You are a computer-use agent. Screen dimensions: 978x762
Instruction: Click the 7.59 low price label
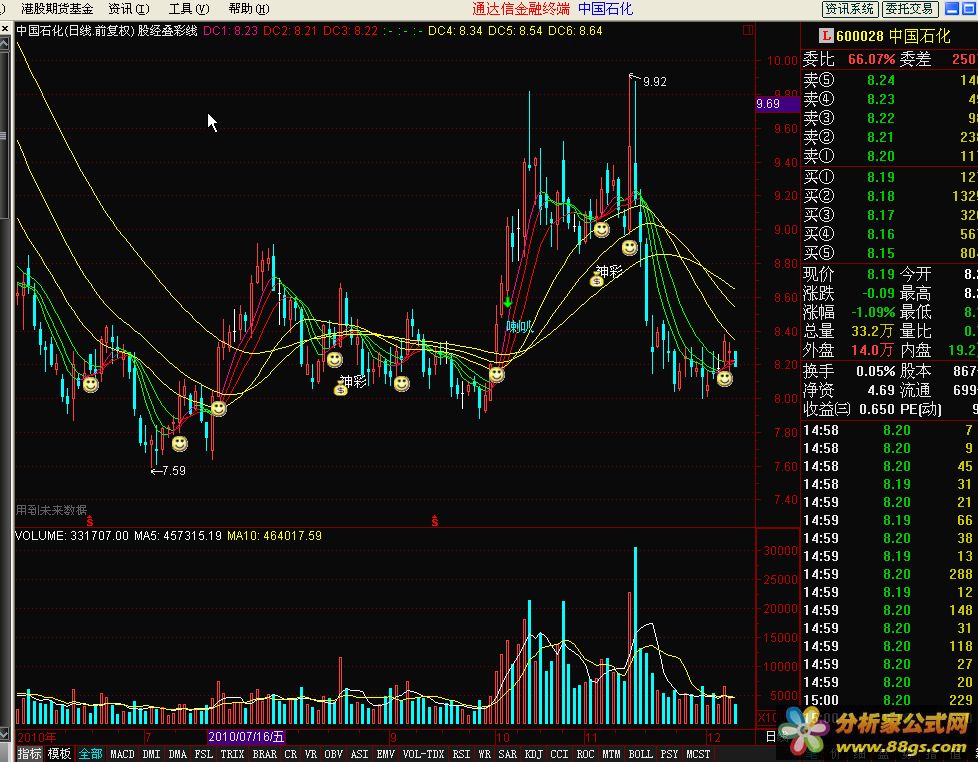[173, 471]
